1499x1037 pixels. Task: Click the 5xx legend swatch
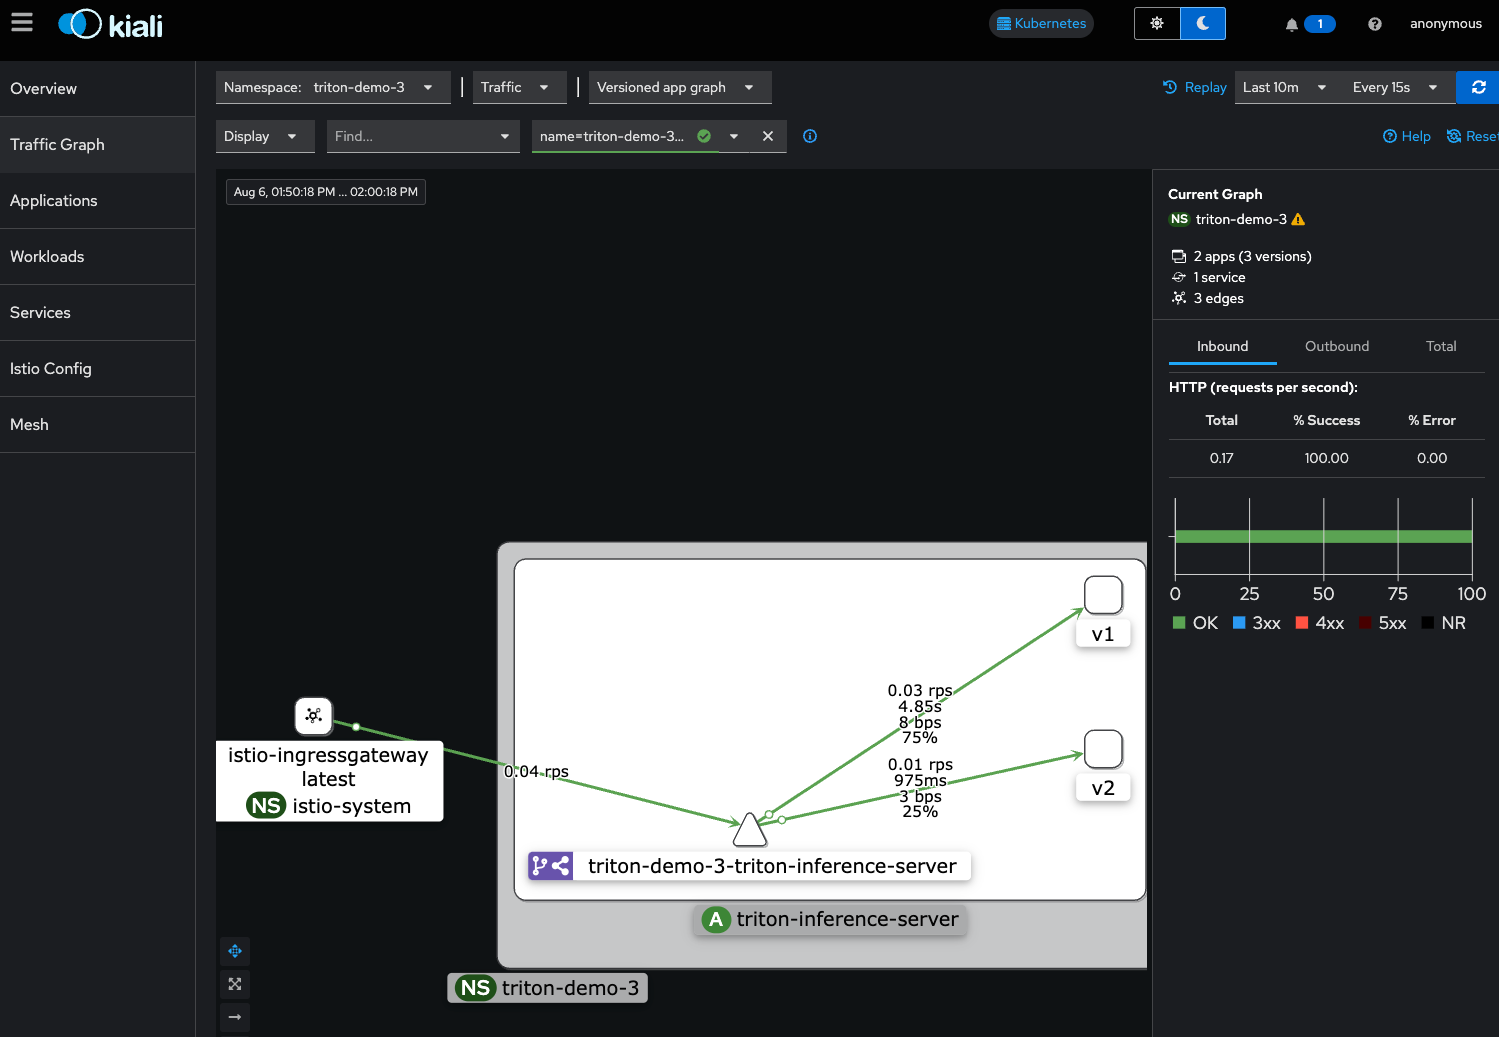coord(1365,623)
